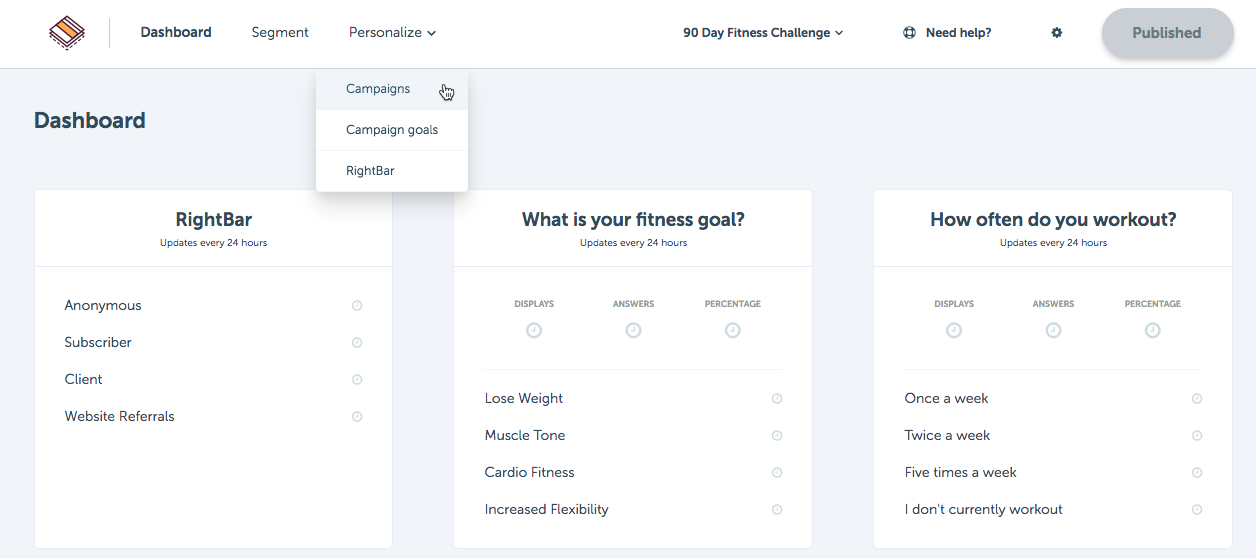Image resolution: width=1256 pixels, height=558 pixels.
Task: Choose Campaign goals menu entry
Action: point(392,130)
